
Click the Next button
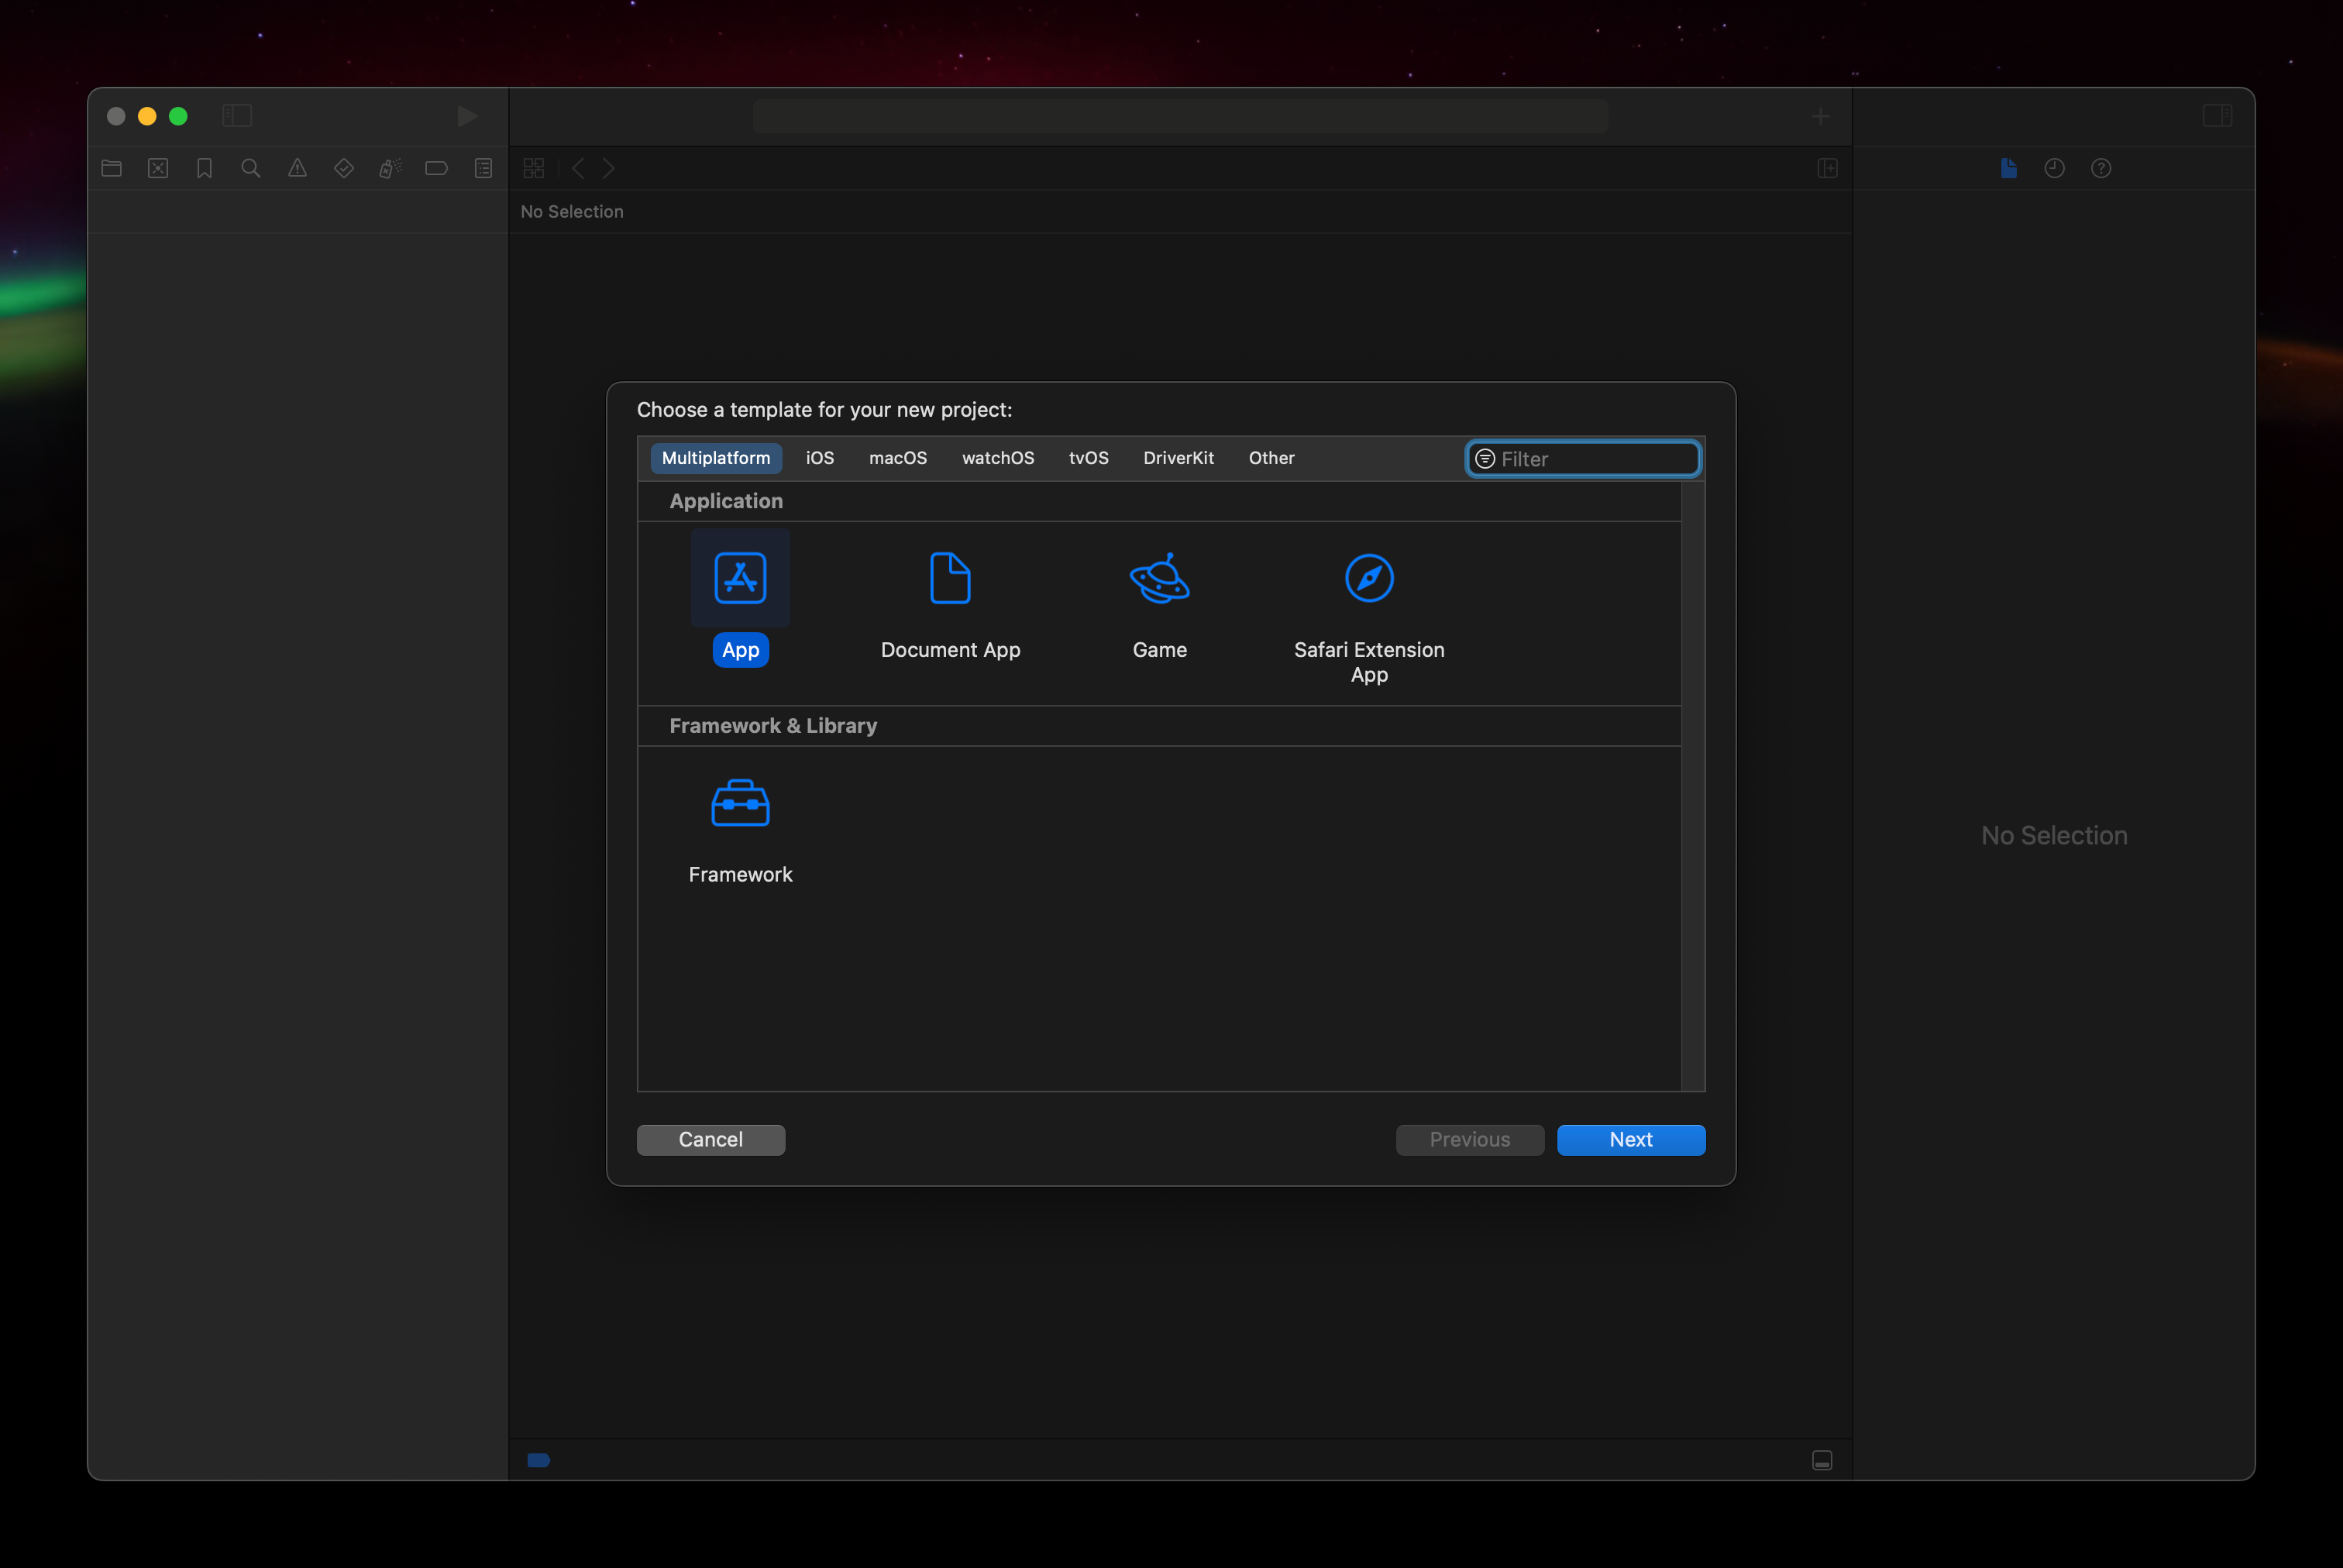pos(1631,1140)
